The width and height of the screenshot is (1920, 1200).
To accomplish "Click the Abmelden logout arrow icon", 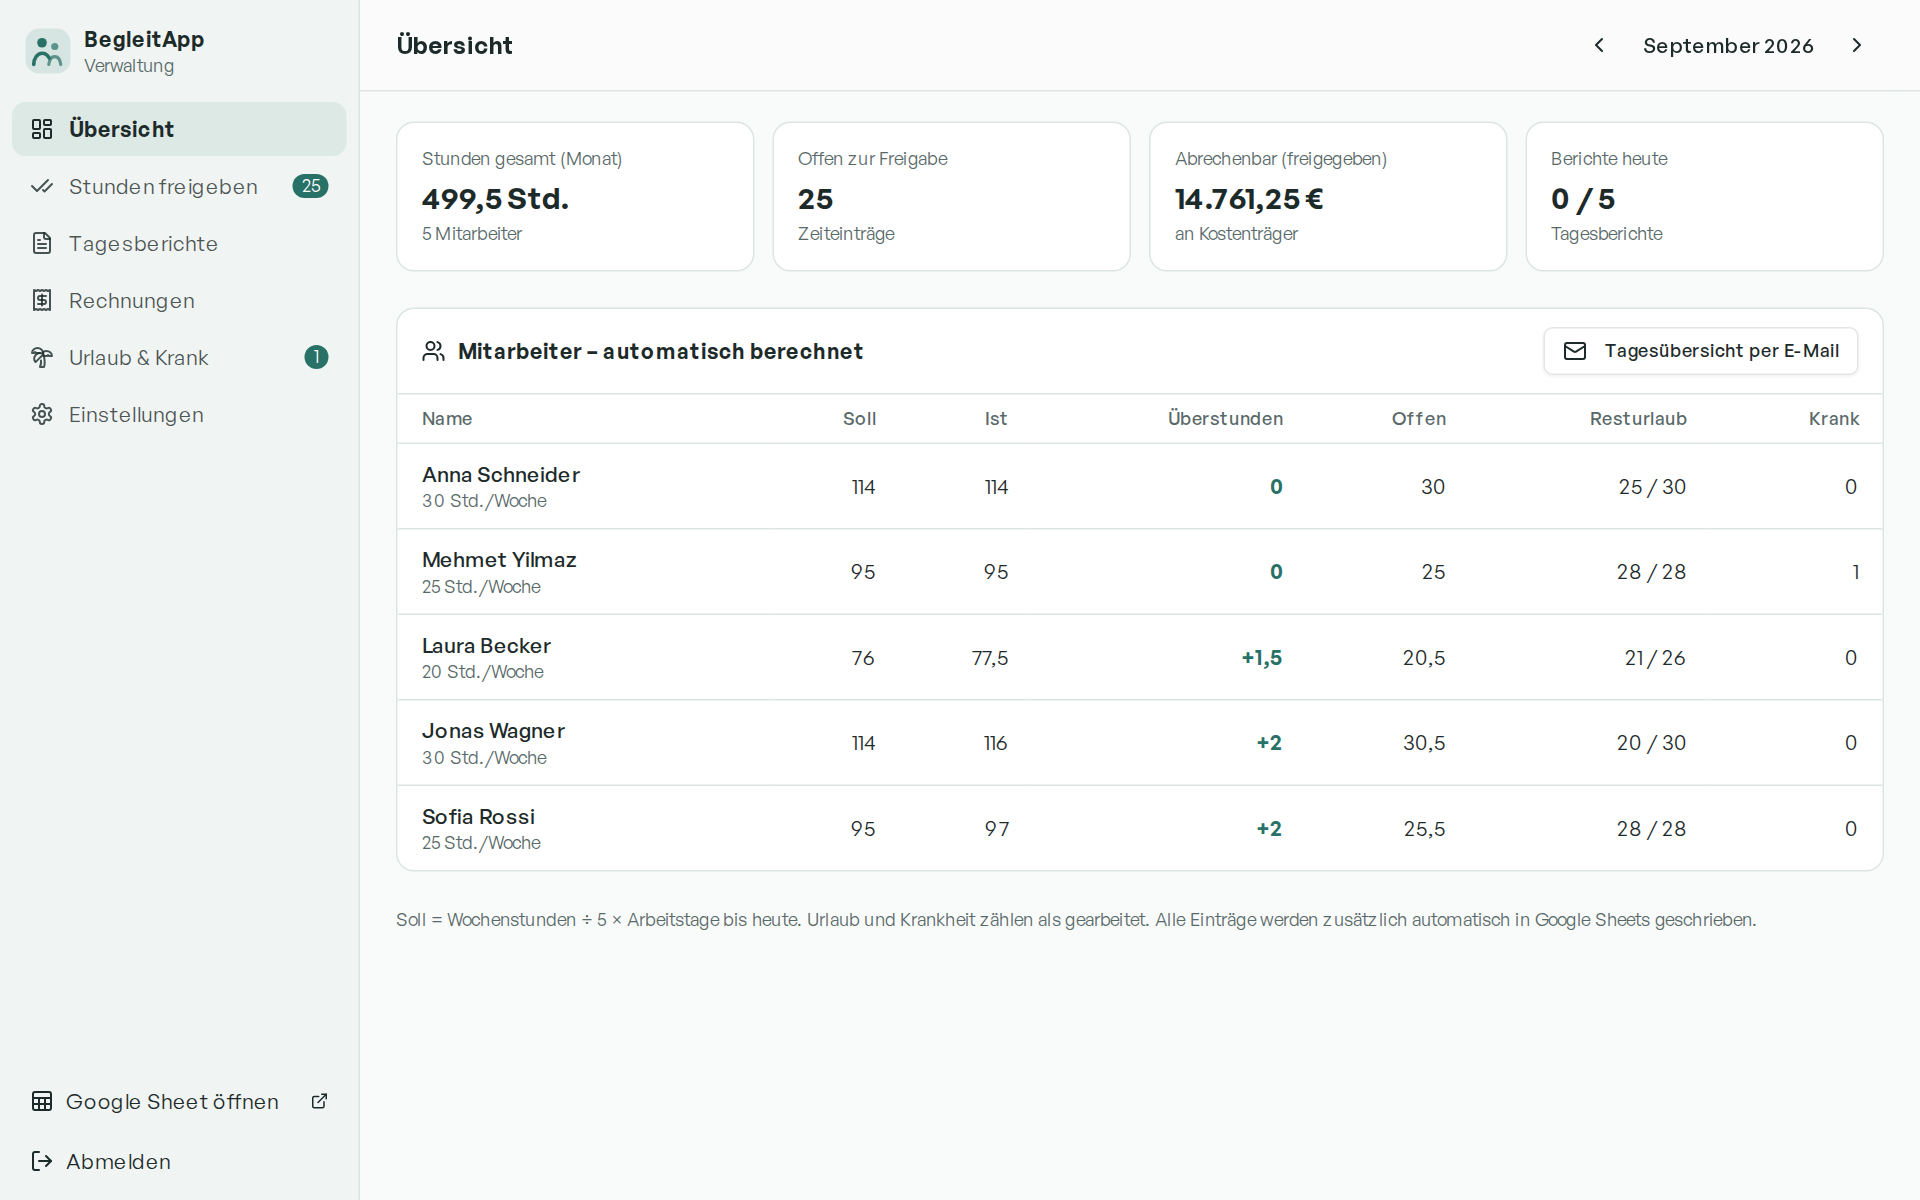I will [x=42, y=1161].
